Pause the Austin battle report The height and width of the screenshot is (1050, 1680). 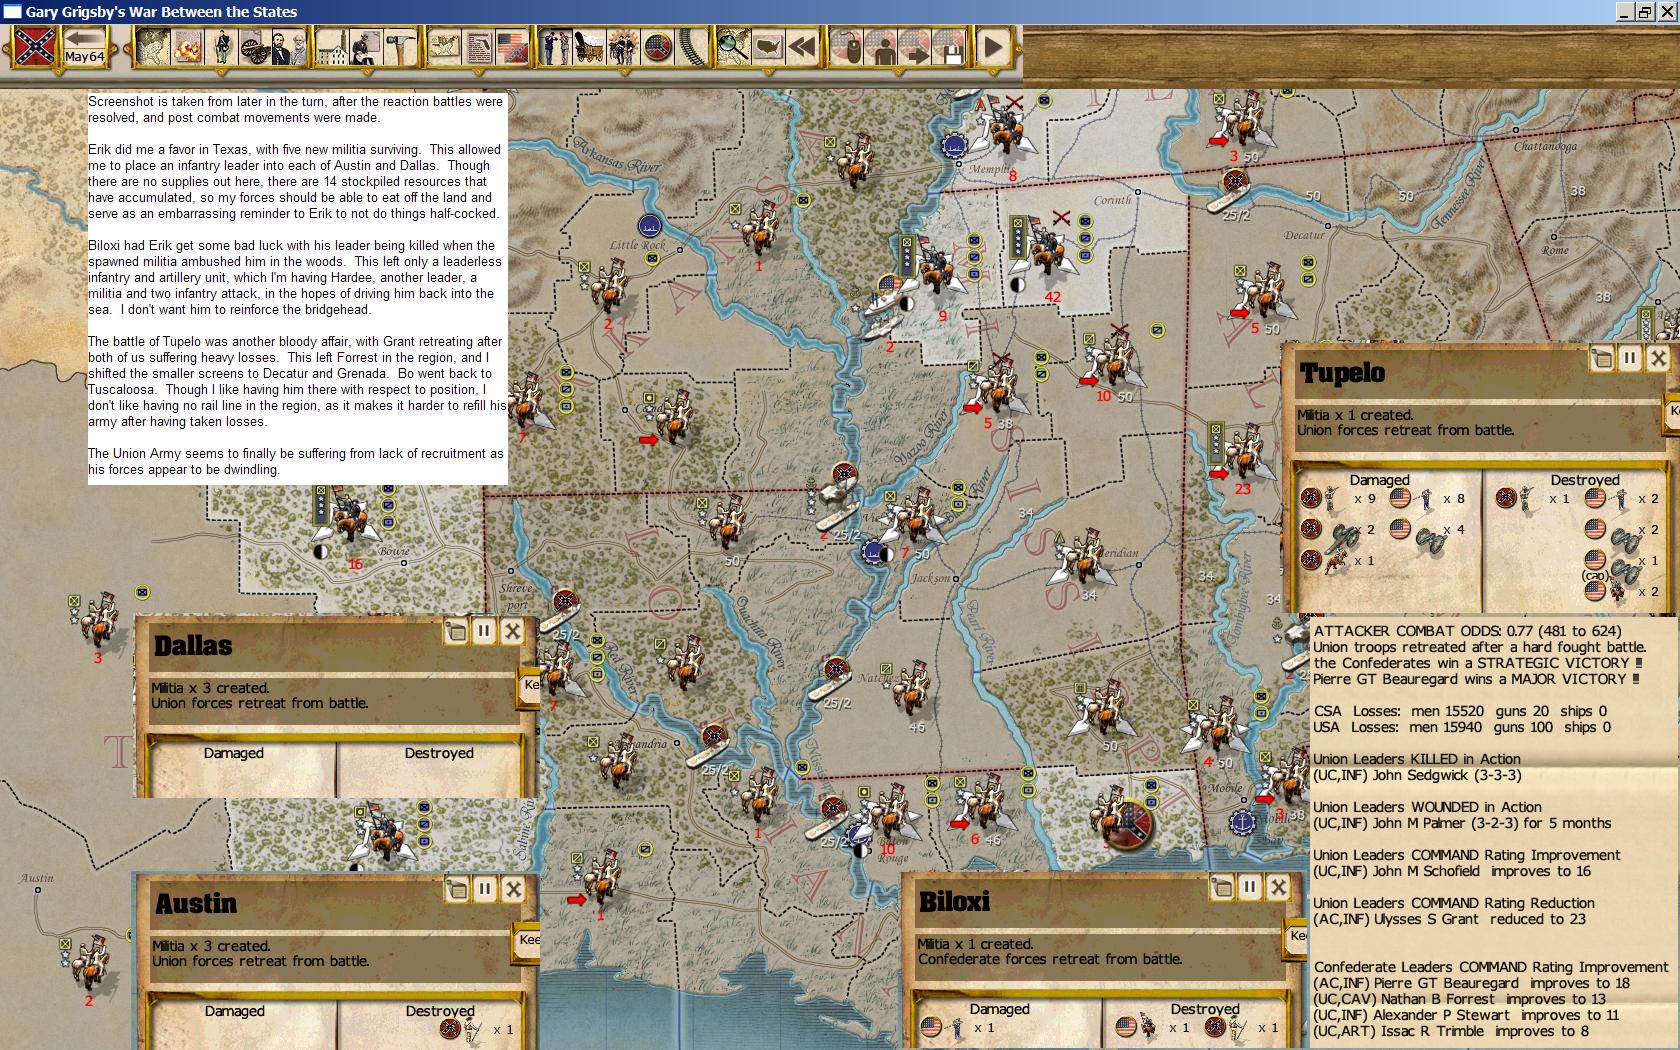tap(484, 889)
